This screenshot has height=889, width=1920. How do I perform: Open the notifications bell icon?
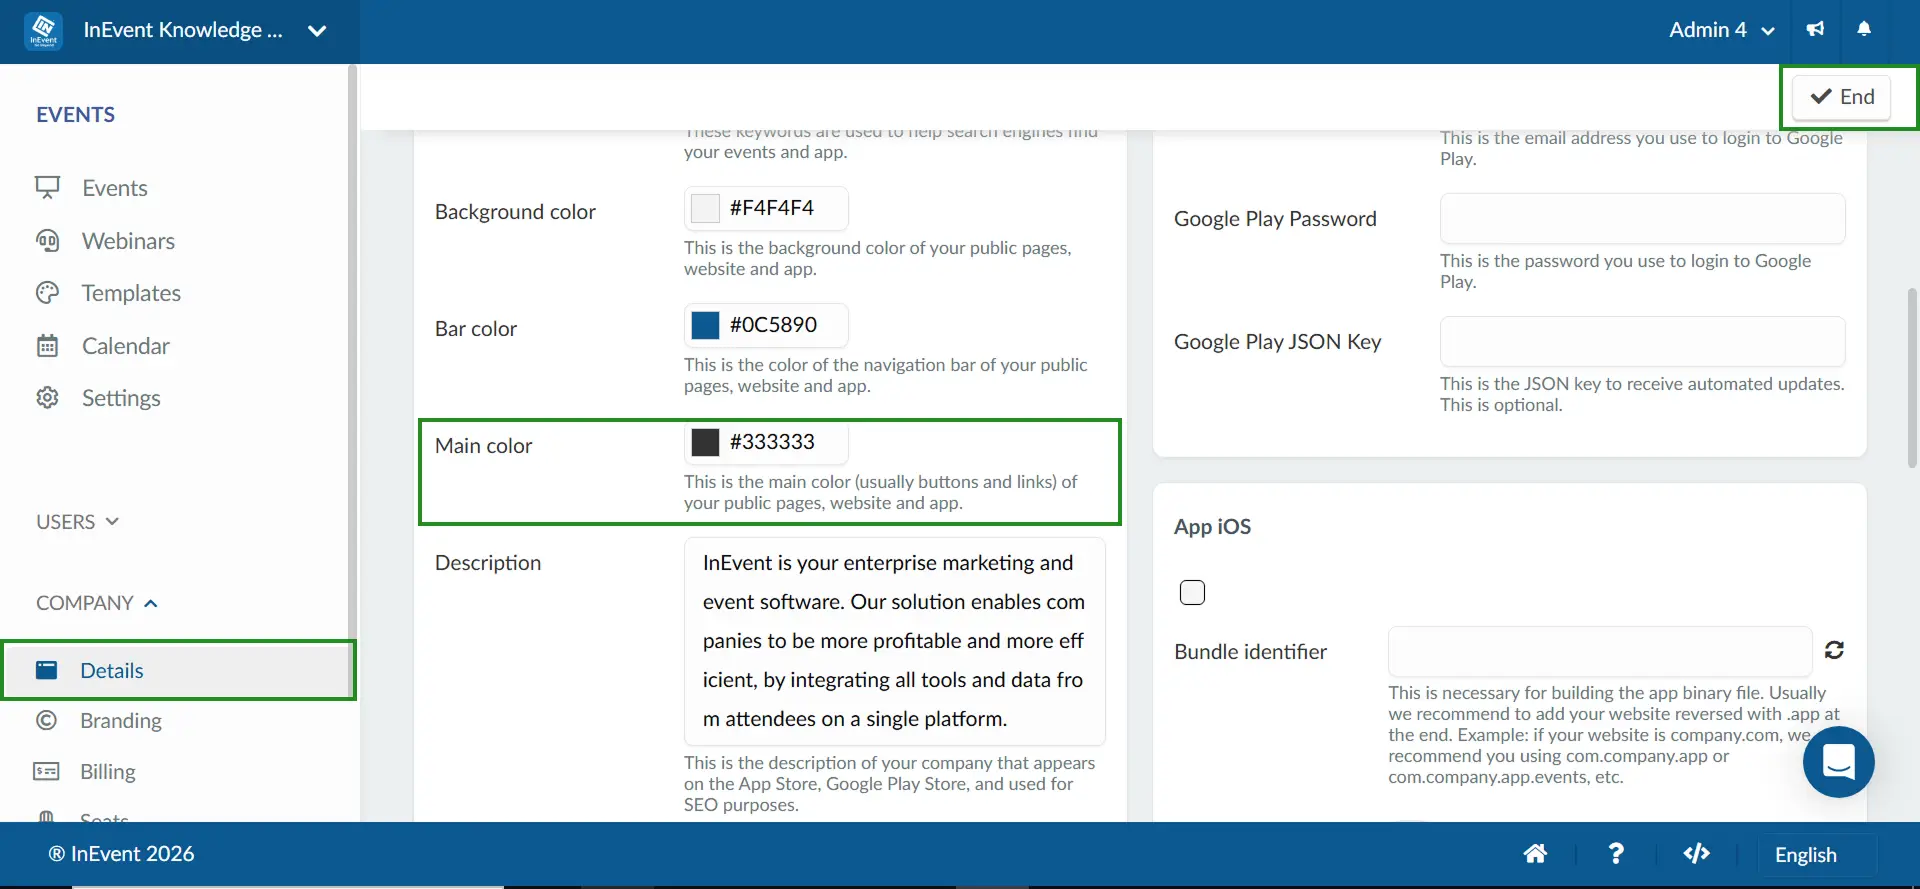tap(1864, 29)
